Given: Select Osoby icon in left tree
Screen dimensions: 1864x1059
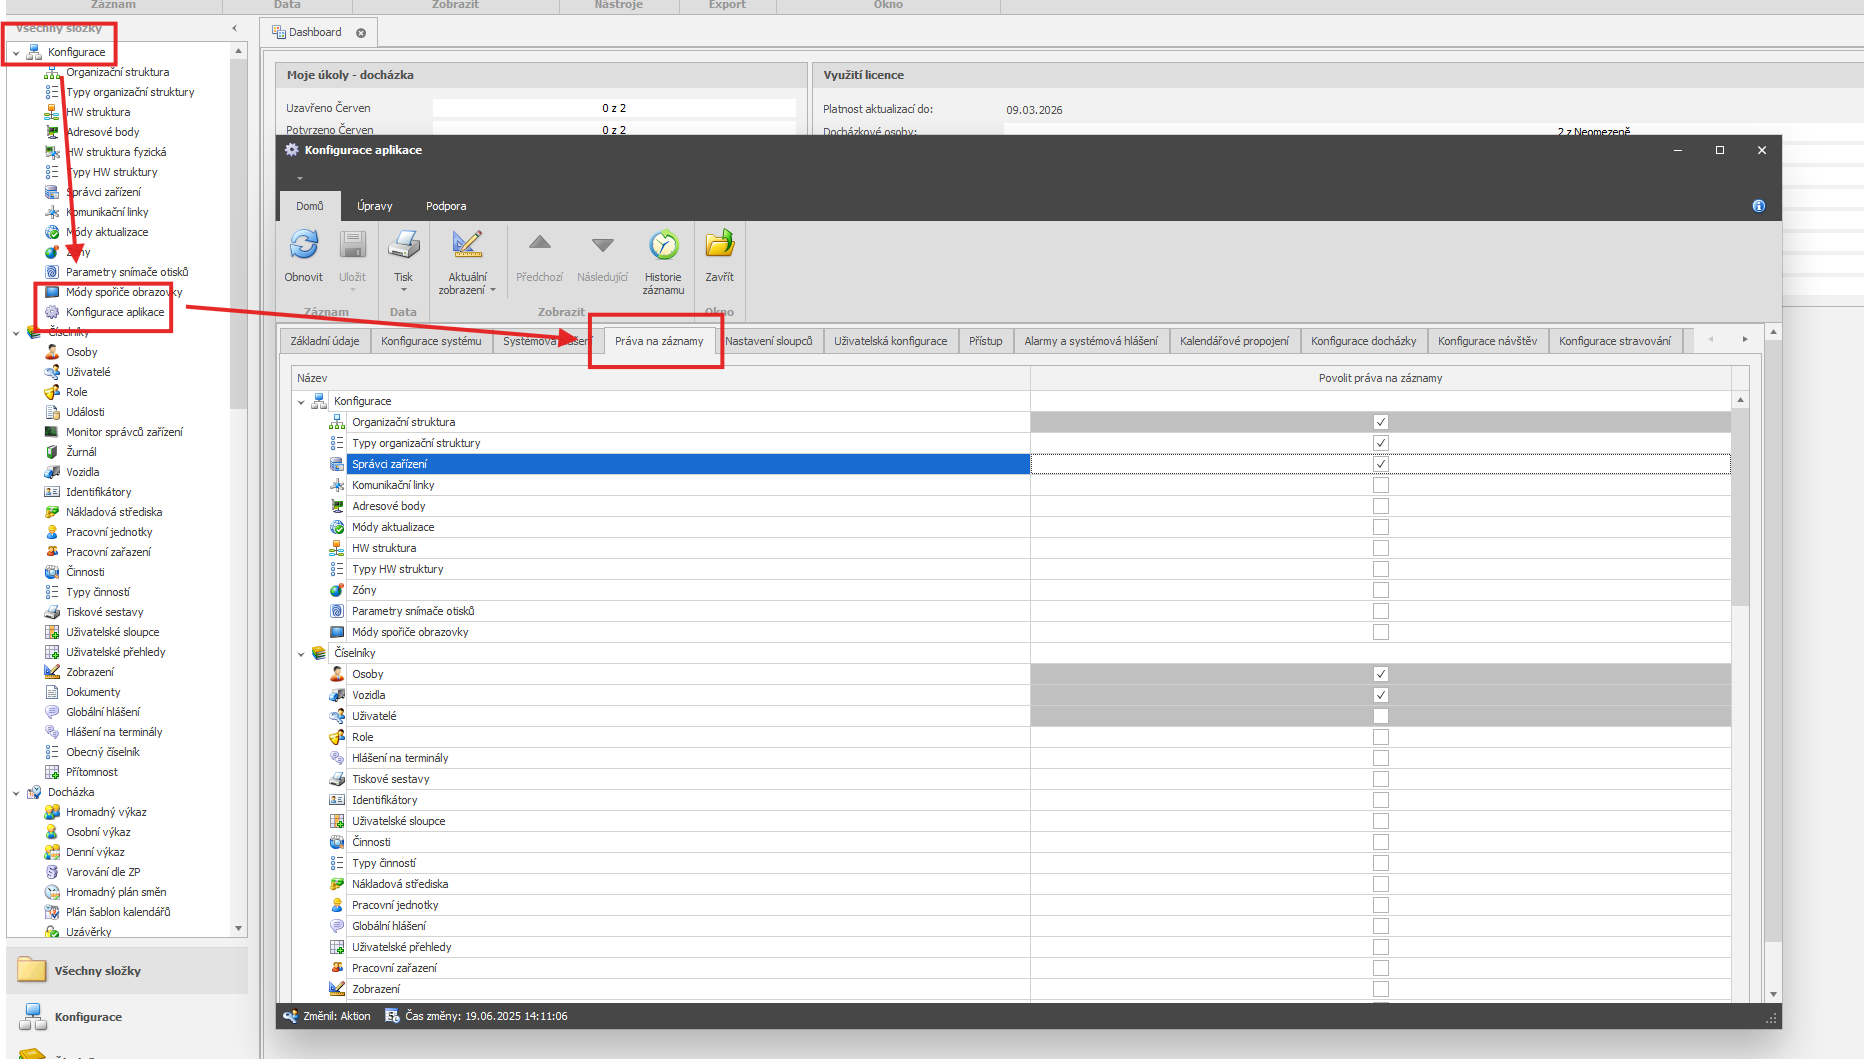Looking at the screenshot, I should coord(52,352).
